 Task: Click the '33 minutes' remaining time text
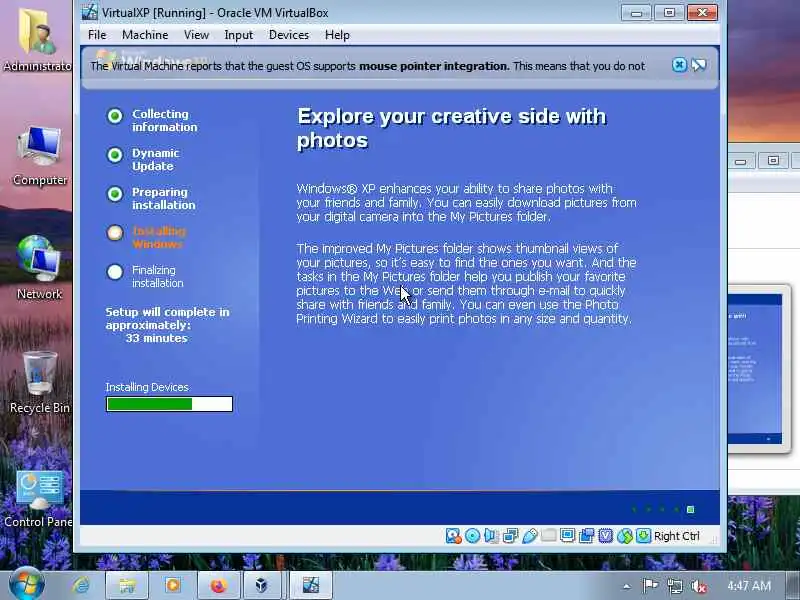pos(157,338)
